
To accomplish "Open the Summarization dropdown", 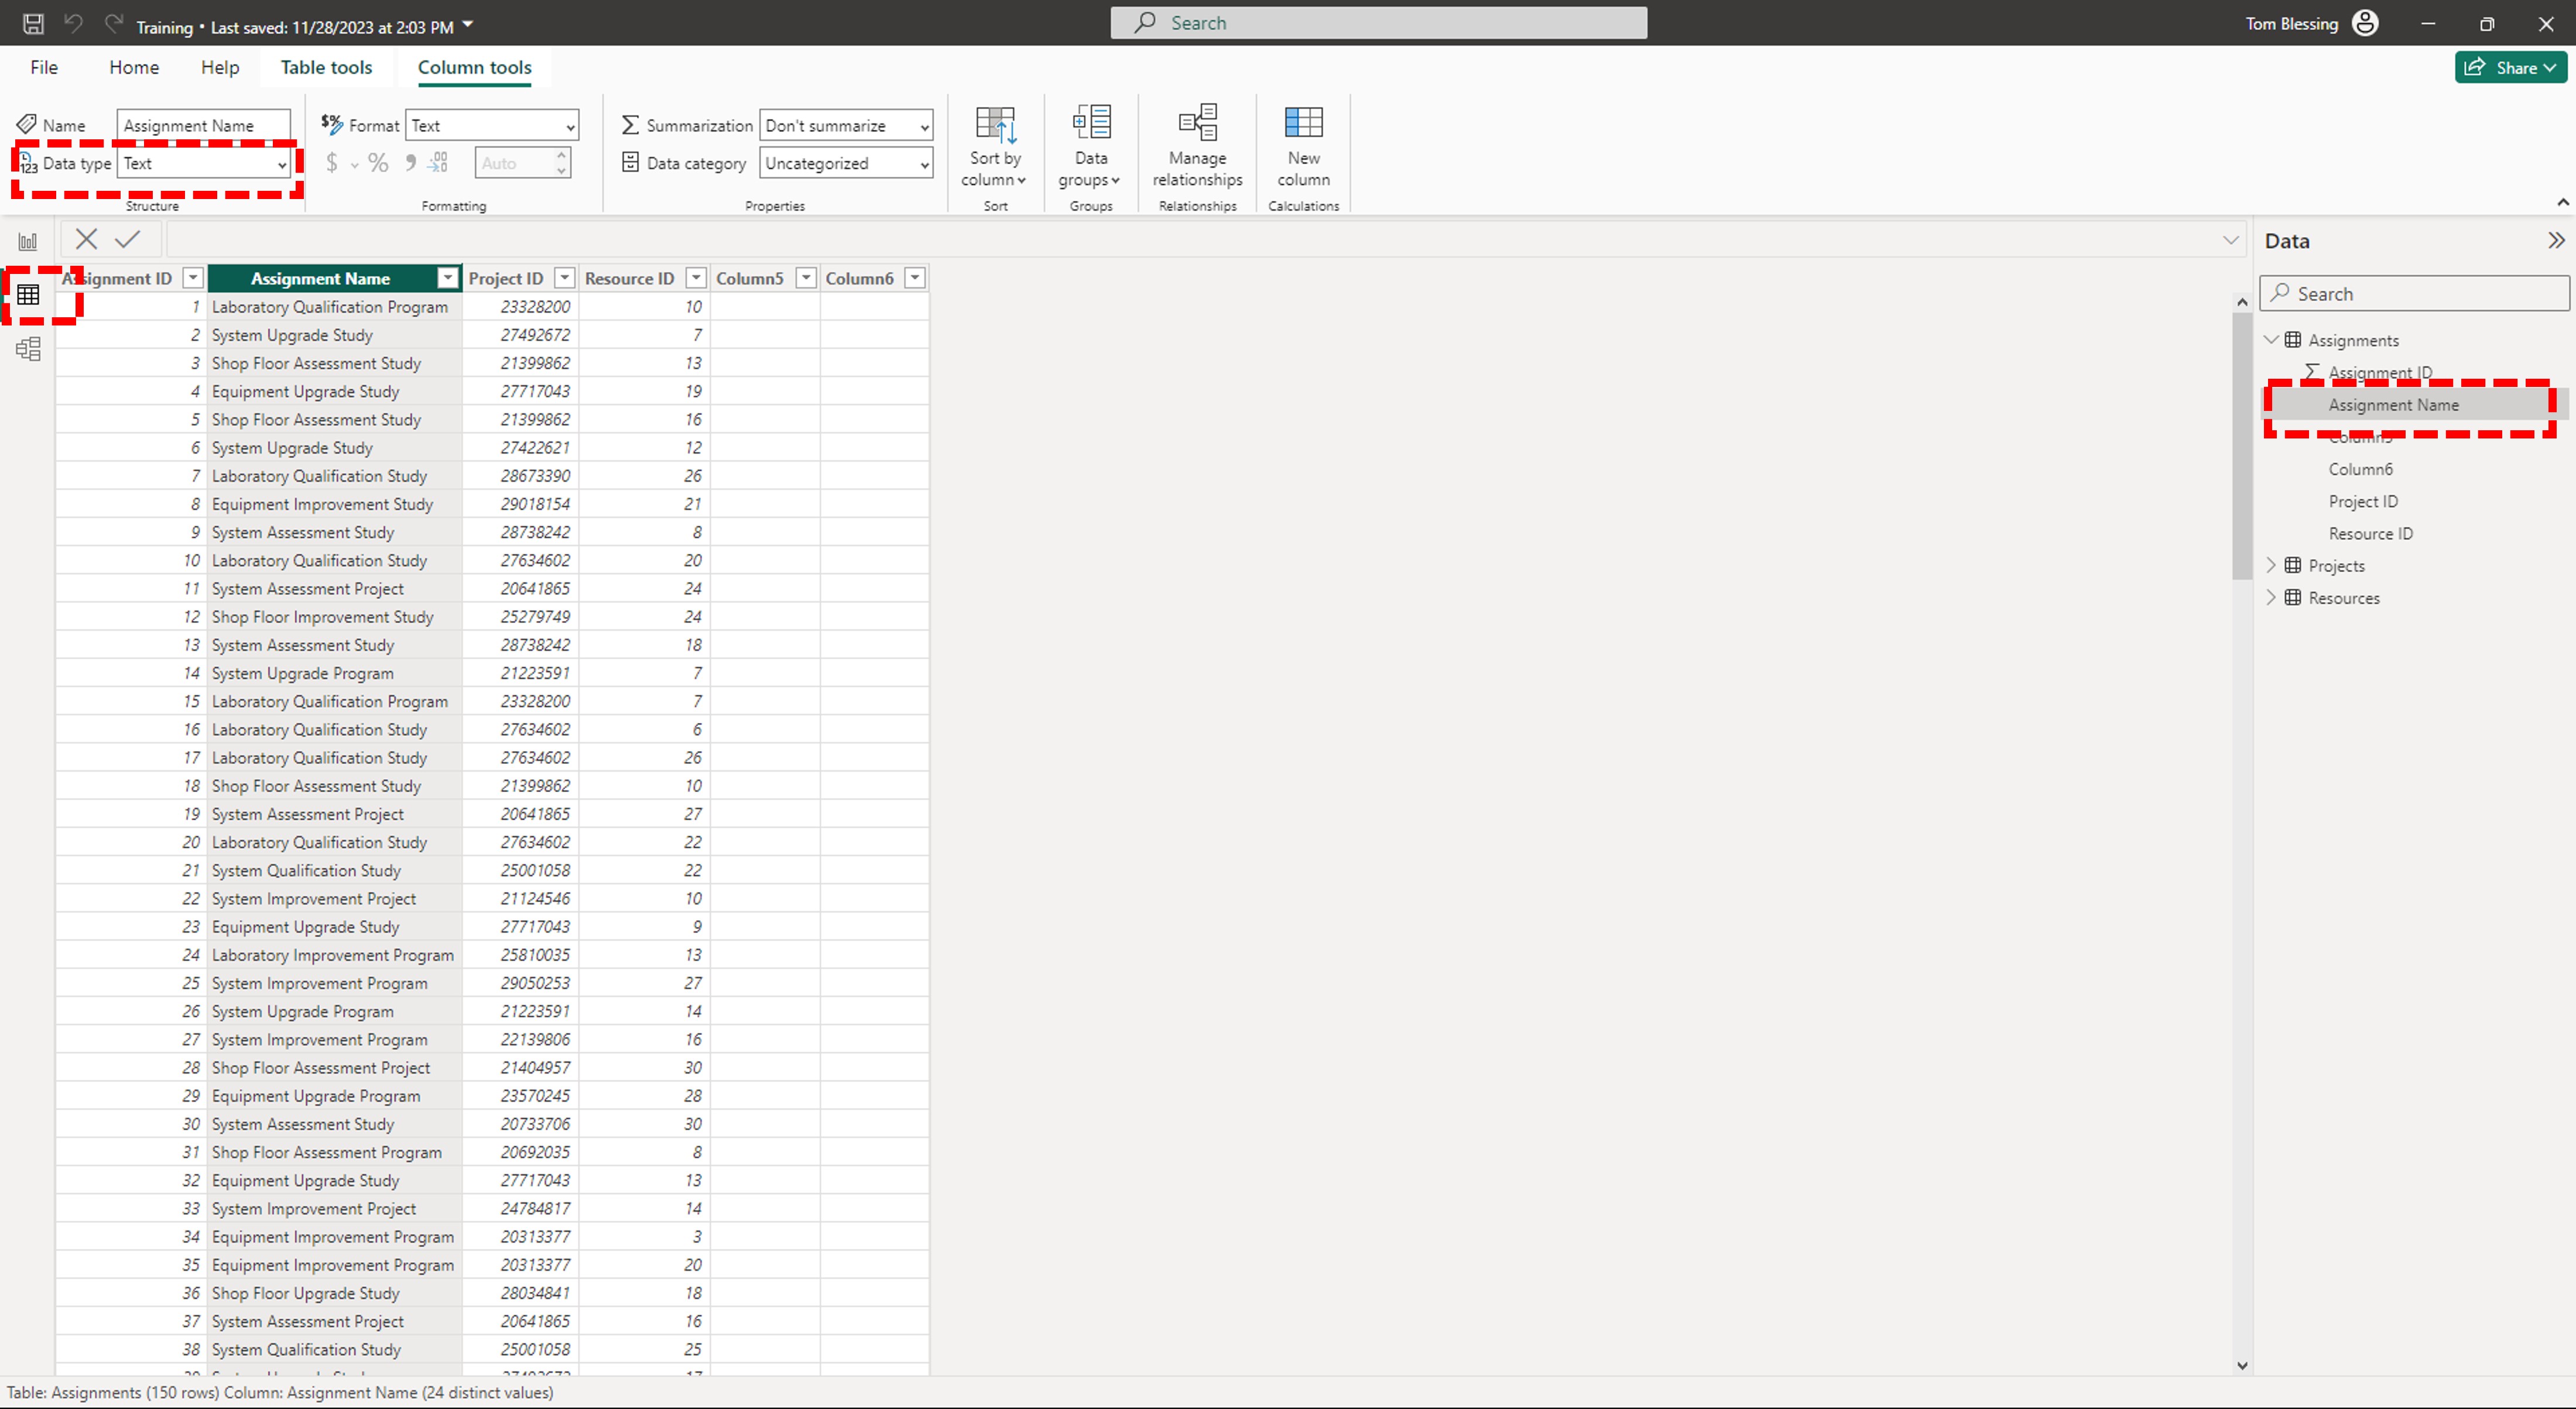I will (846, 126).
